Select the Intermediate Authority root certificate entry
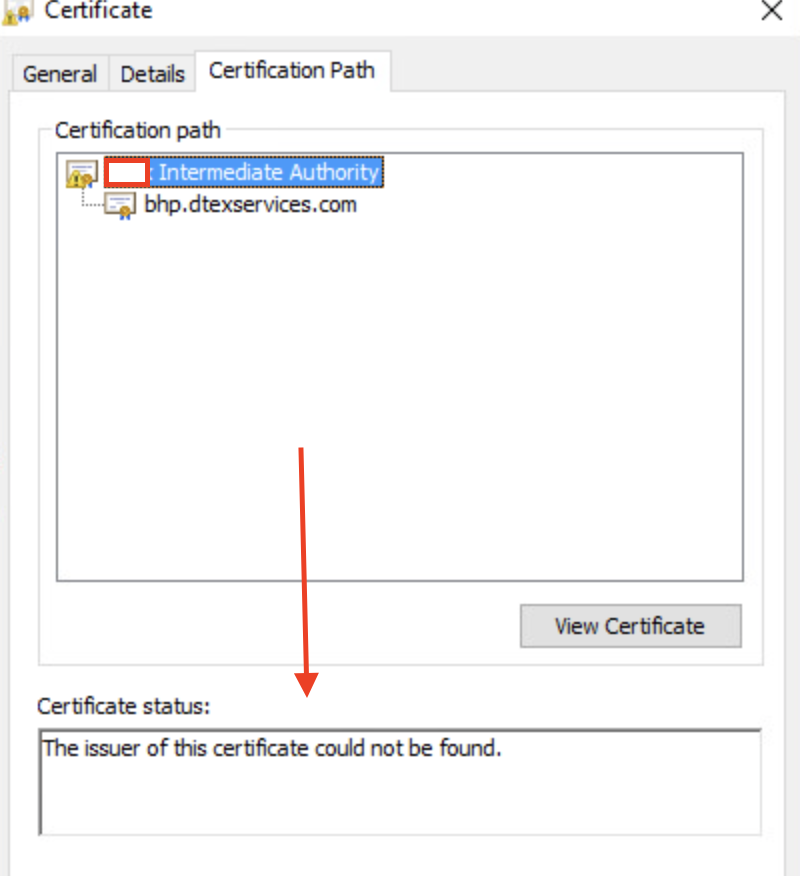The height and width of the screenshot is (876, 800). click(267, 171)
